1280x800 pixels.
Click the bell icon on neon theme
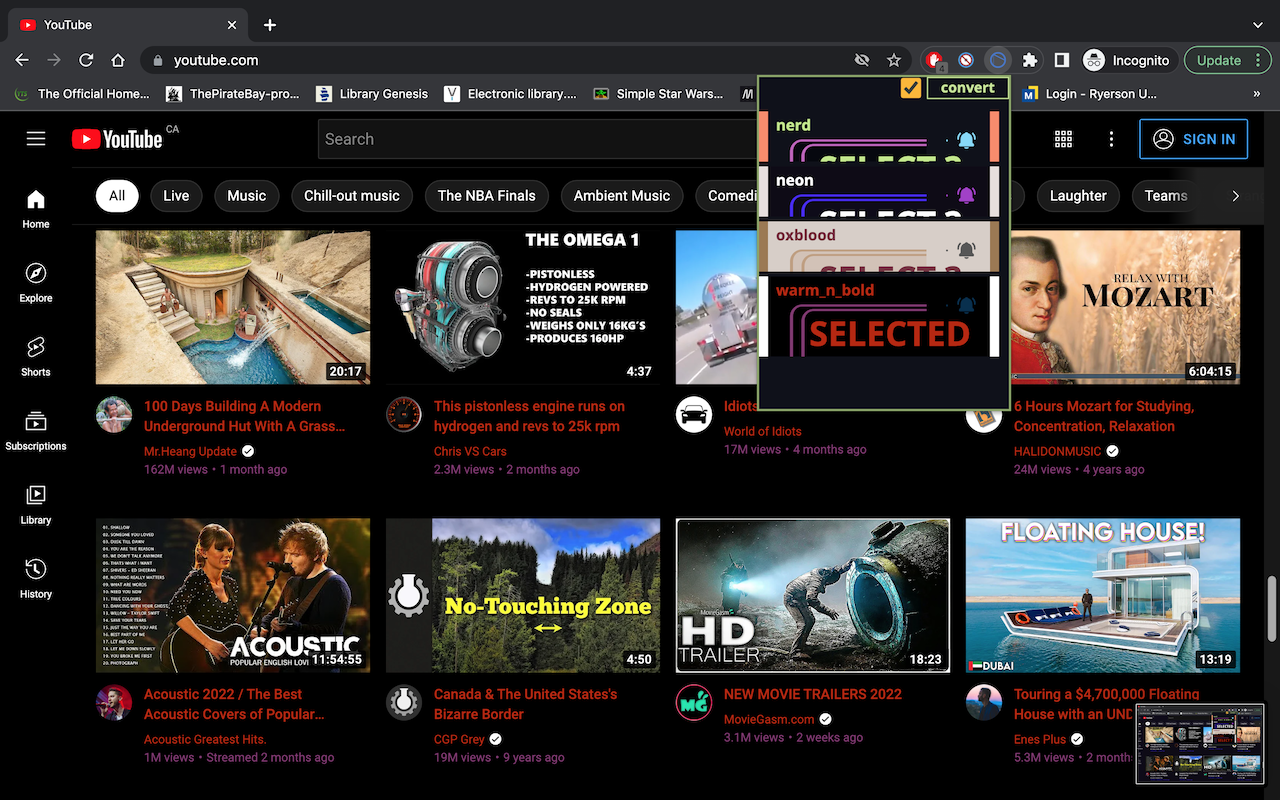[966, 195]
